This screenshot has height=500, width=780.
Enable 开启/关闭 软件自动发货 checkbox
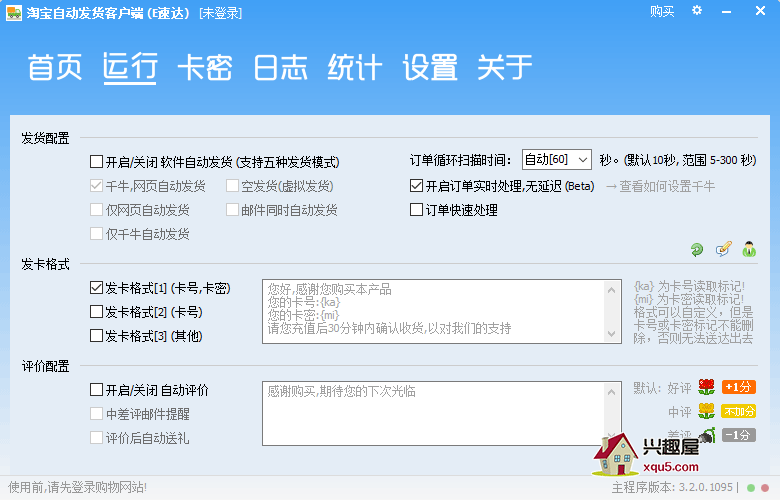[x=97, y=162]
